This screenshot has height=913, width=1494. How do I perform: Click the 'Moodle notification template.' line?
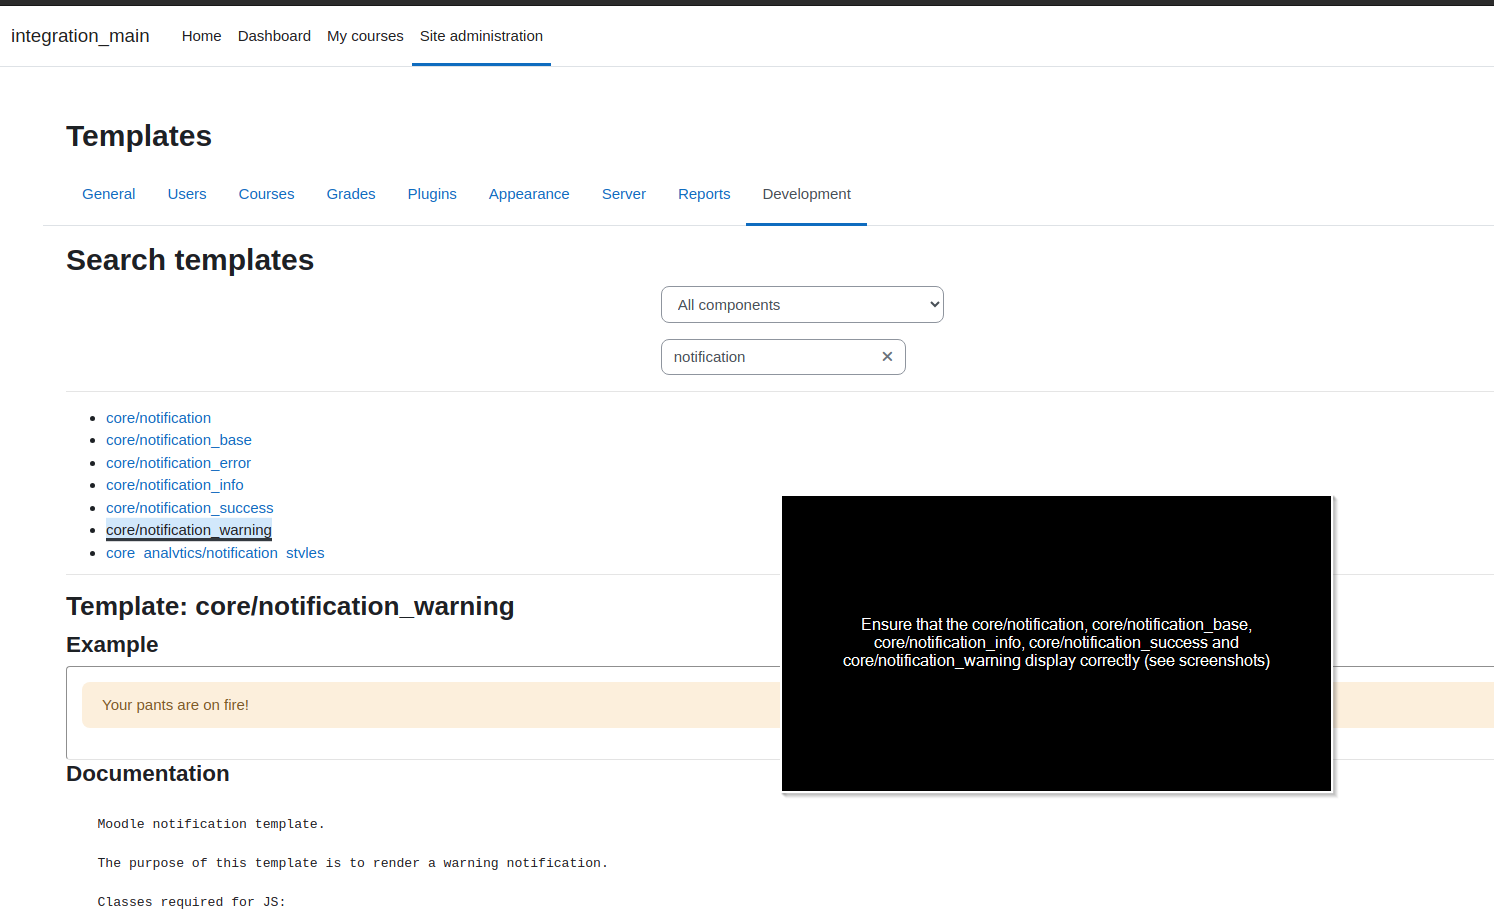tap(211, 824)
